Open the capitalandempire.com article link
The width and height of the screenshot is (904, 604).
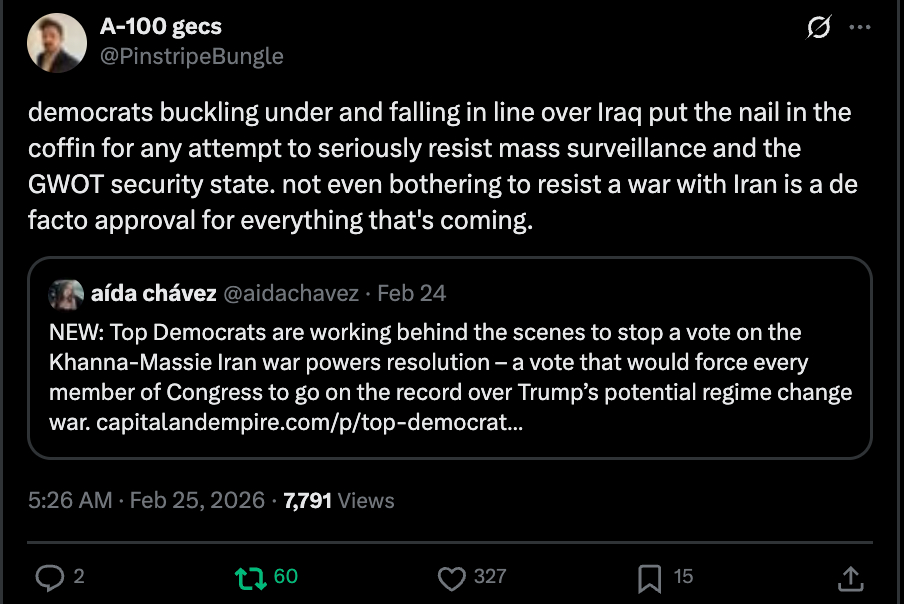click(308, 422)
